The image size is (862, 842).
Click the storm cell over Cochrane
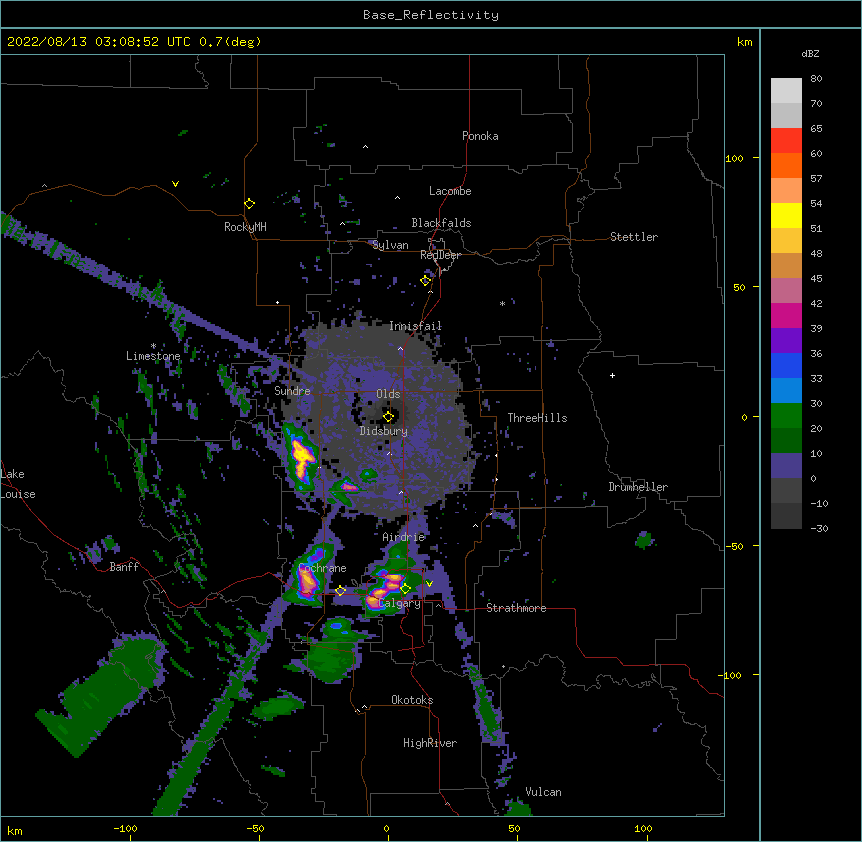(308, 577)
